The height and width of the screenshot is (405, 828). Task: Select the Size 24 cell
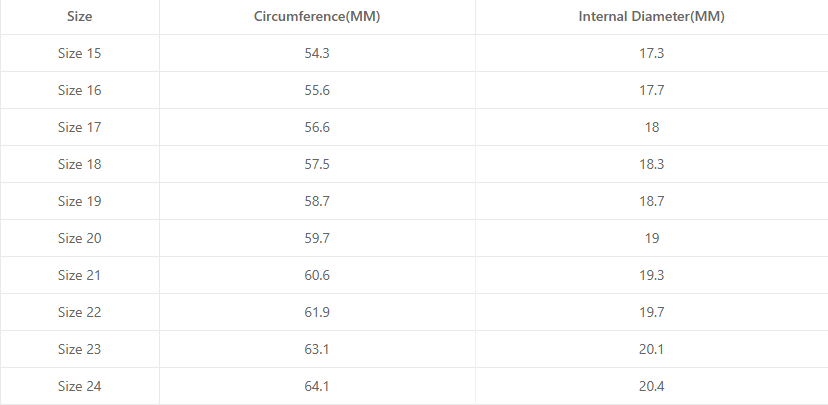79,386
